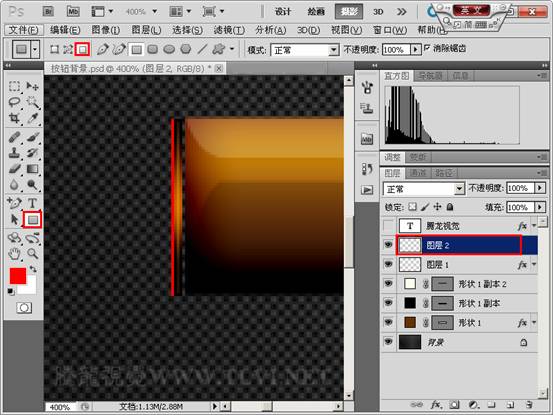The height and width of the screenshot is (415, 553).
Task: Hide layer 图层 1
Action: click(x=388, y=264)
